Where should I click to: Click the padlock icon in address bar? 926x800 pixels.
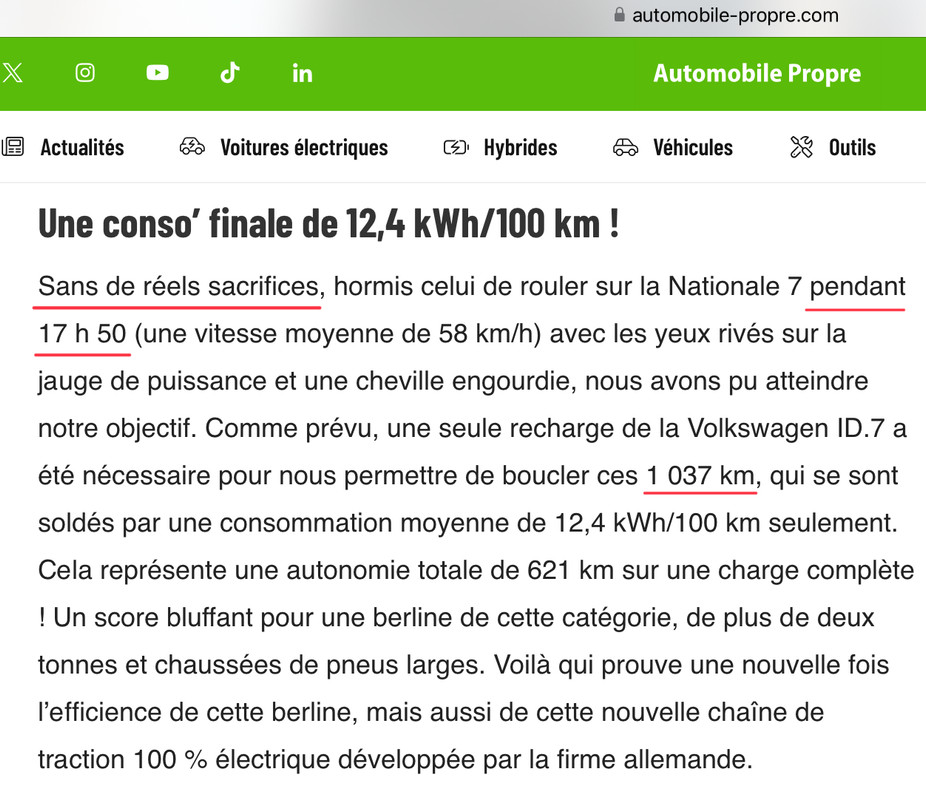pyautogui.click(x=619, y=15)
